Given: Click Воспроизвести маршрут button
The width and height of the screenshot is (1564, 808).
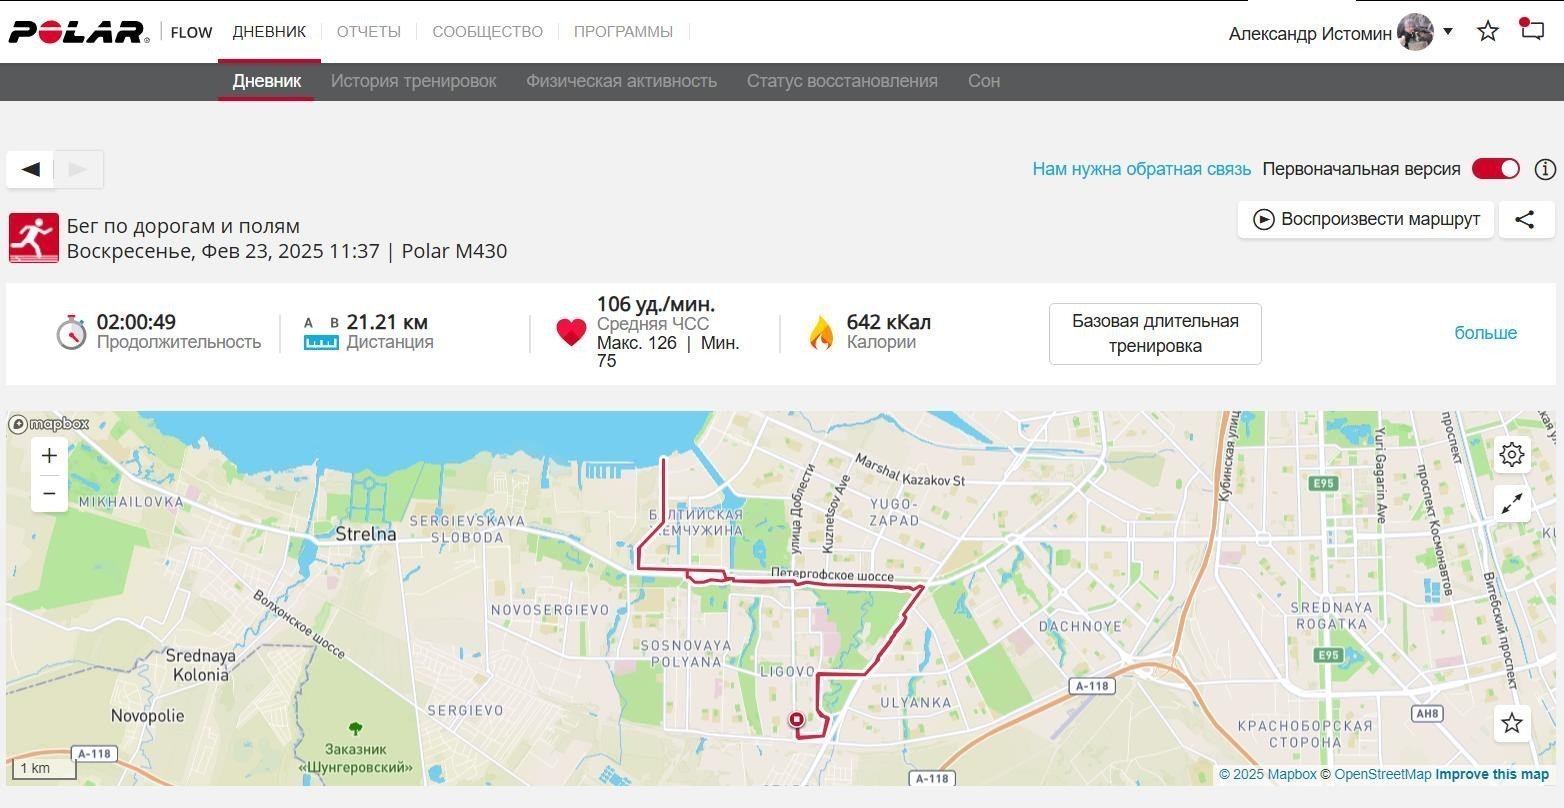Looking at the screenshot, I should coord(1366,219).
